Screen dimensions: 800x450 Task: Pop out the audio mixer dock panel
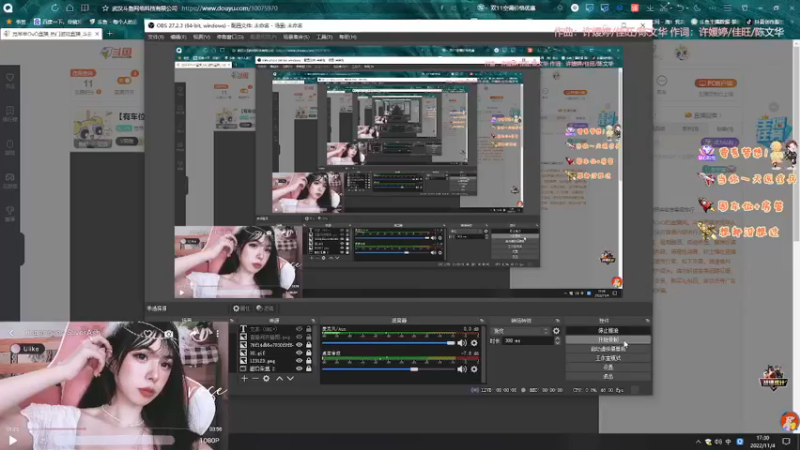point(481,320)
